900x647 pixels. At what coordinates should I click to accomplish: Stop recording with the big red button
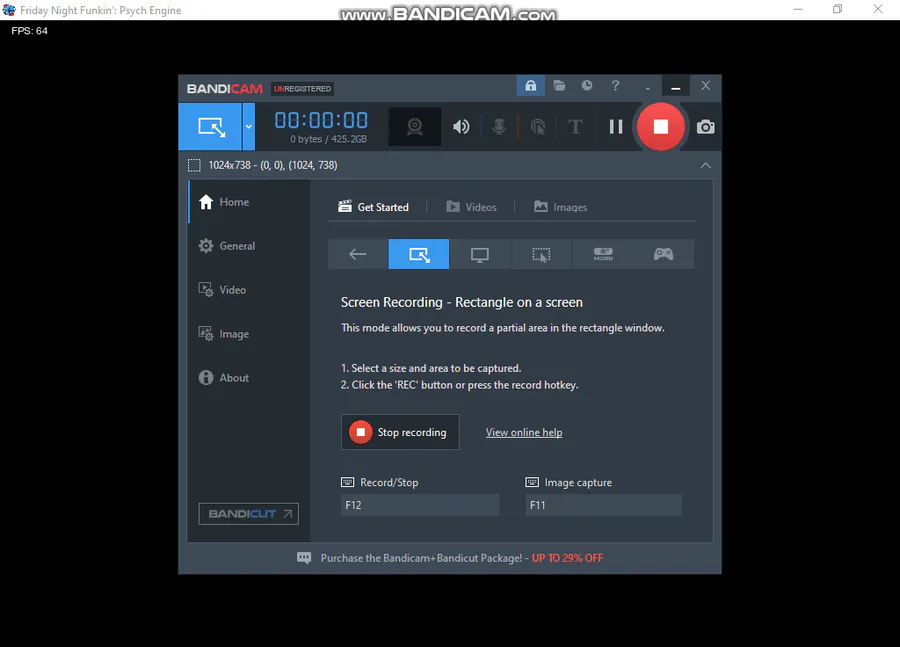coord(661,126)
